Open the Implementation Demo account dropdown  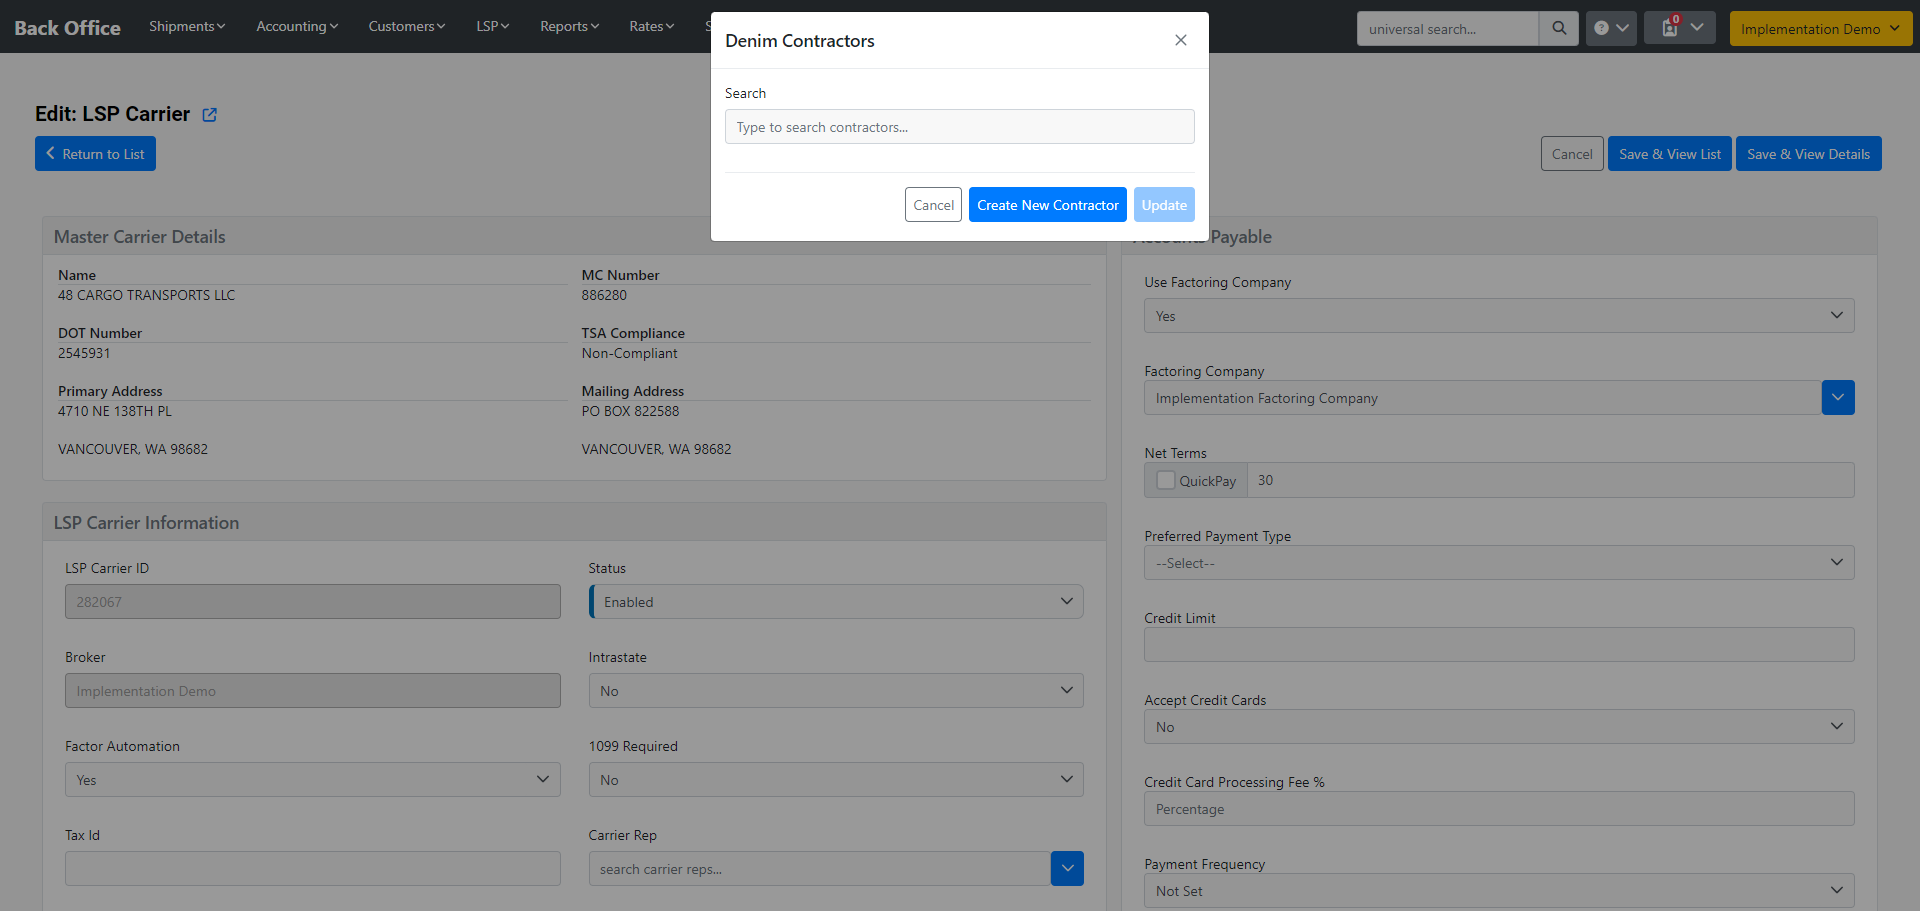(1821, 29)
